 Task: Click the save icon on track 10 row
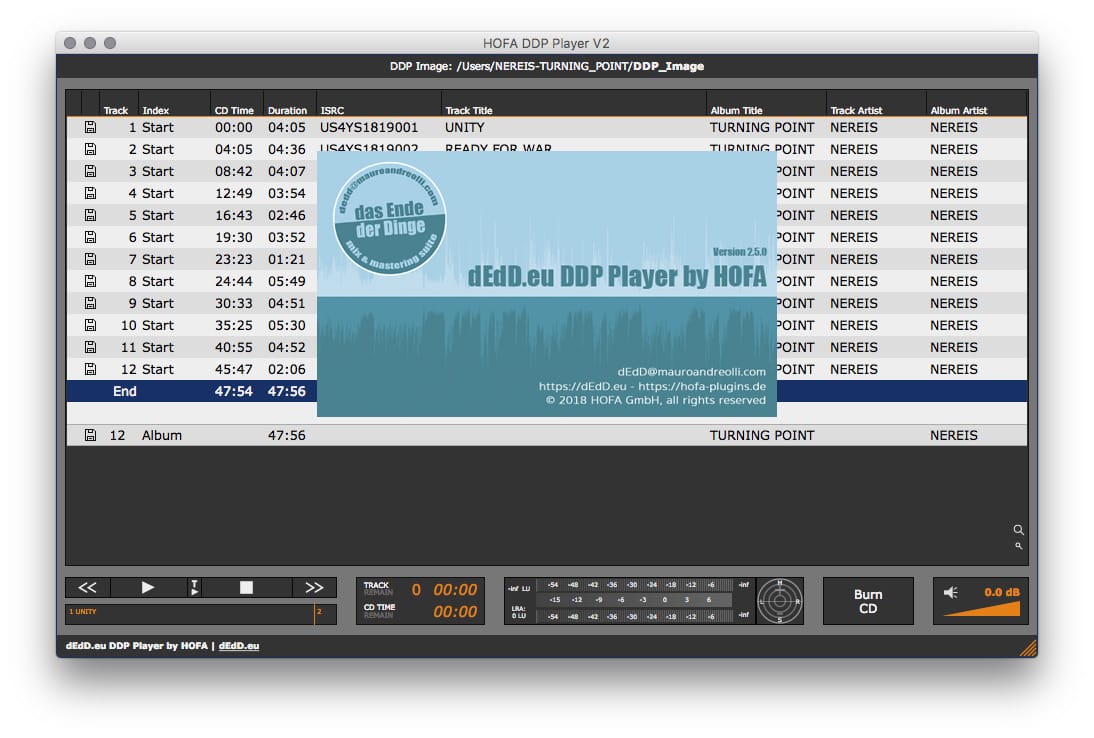(x=90, y=324)
